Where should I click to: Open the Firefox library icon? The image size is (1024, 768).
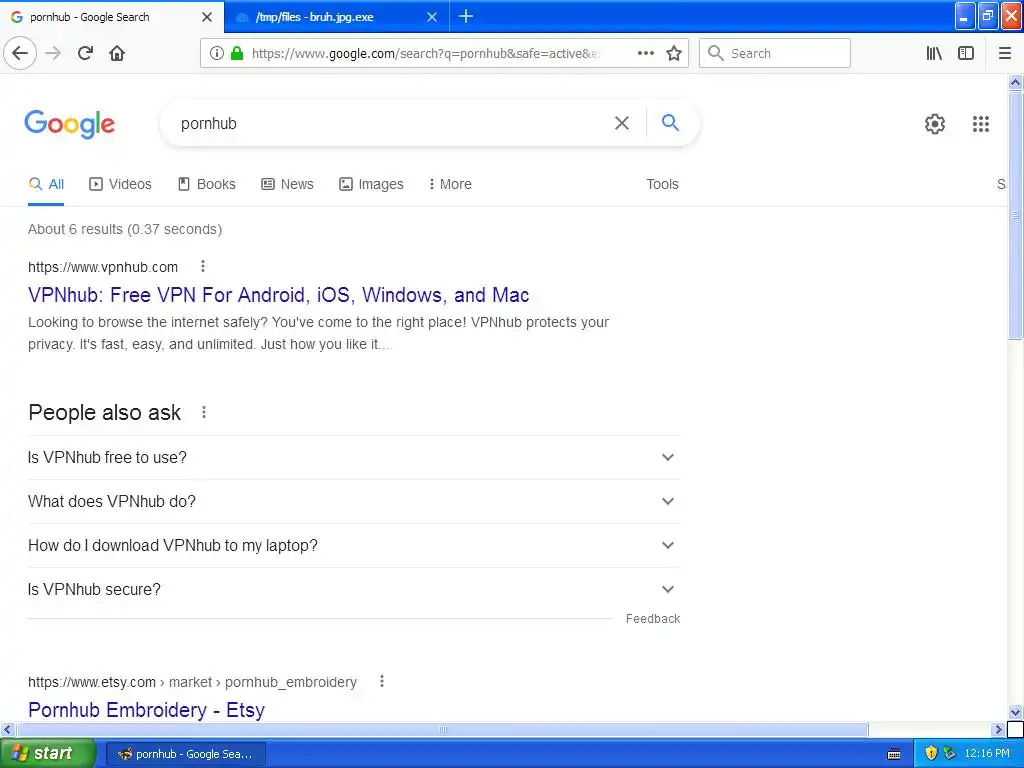click(x=934, y=54)
